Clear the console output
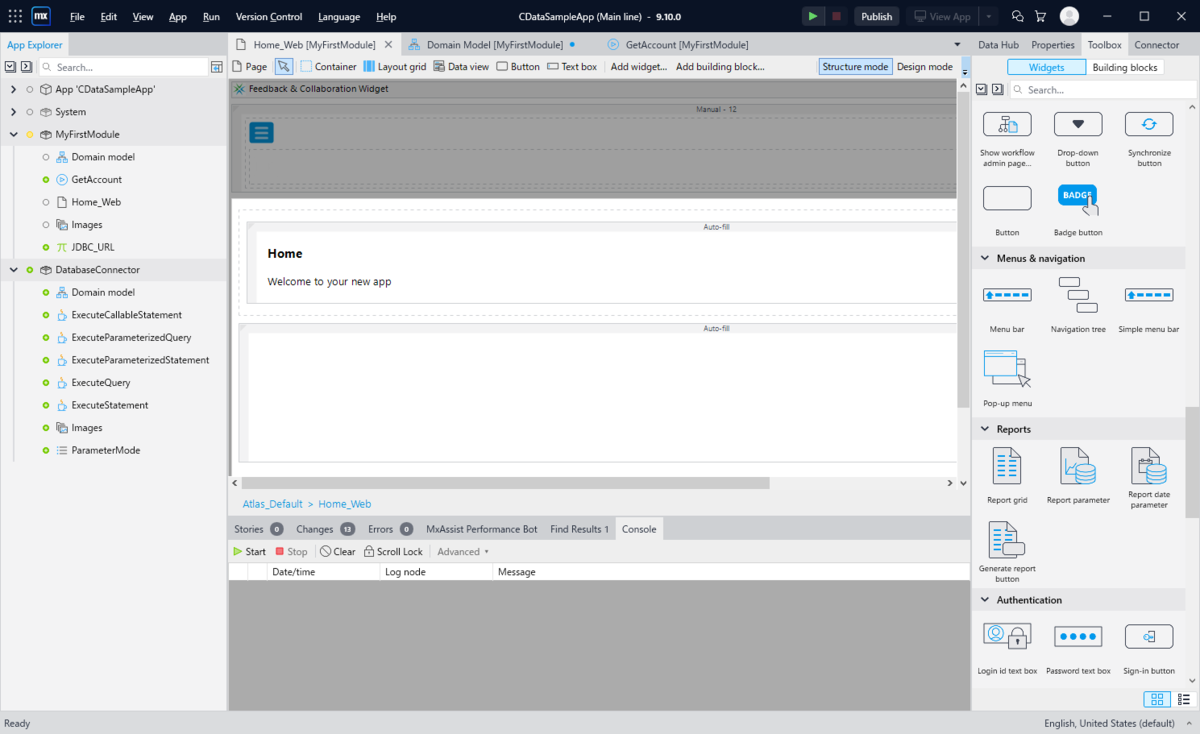 (x=337, y=551)
